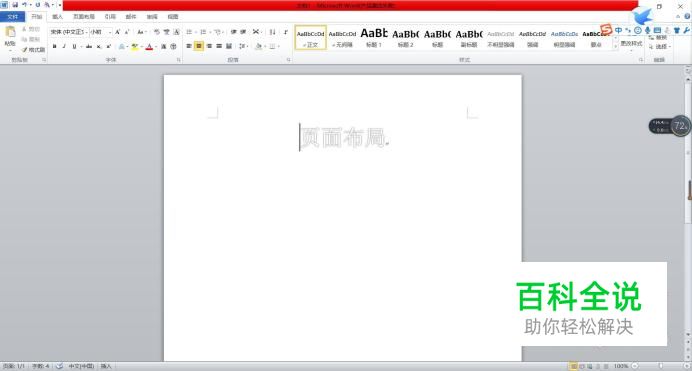Apply yellow text highlight color

tap(135, 46)
